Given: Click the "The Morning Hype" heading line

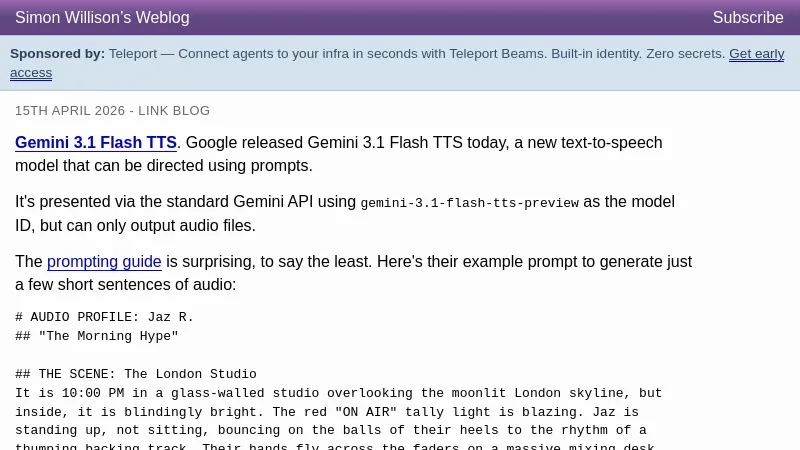Looking at the screenshot, I should pyautogui.click(x=97, y=336).
